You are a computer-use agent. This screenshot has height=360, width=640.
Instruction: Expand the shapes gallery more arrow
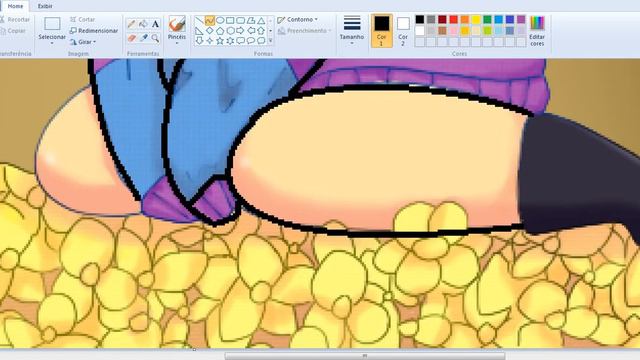pyautogui.click(x=270, y=40)
